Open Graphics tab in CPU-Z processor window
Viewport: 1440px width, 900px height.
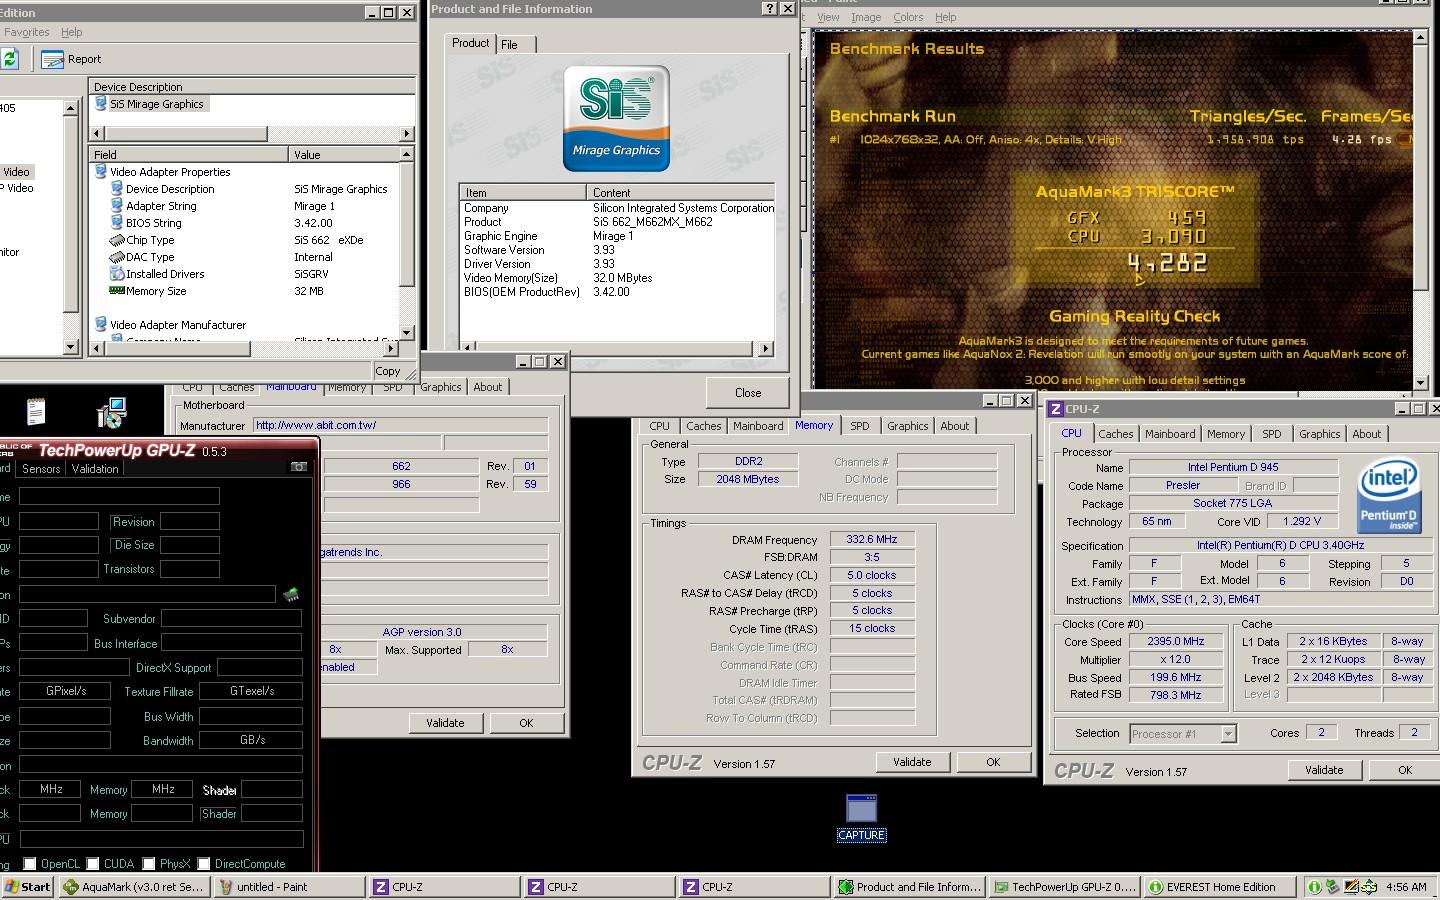(x=1319, y=434)
